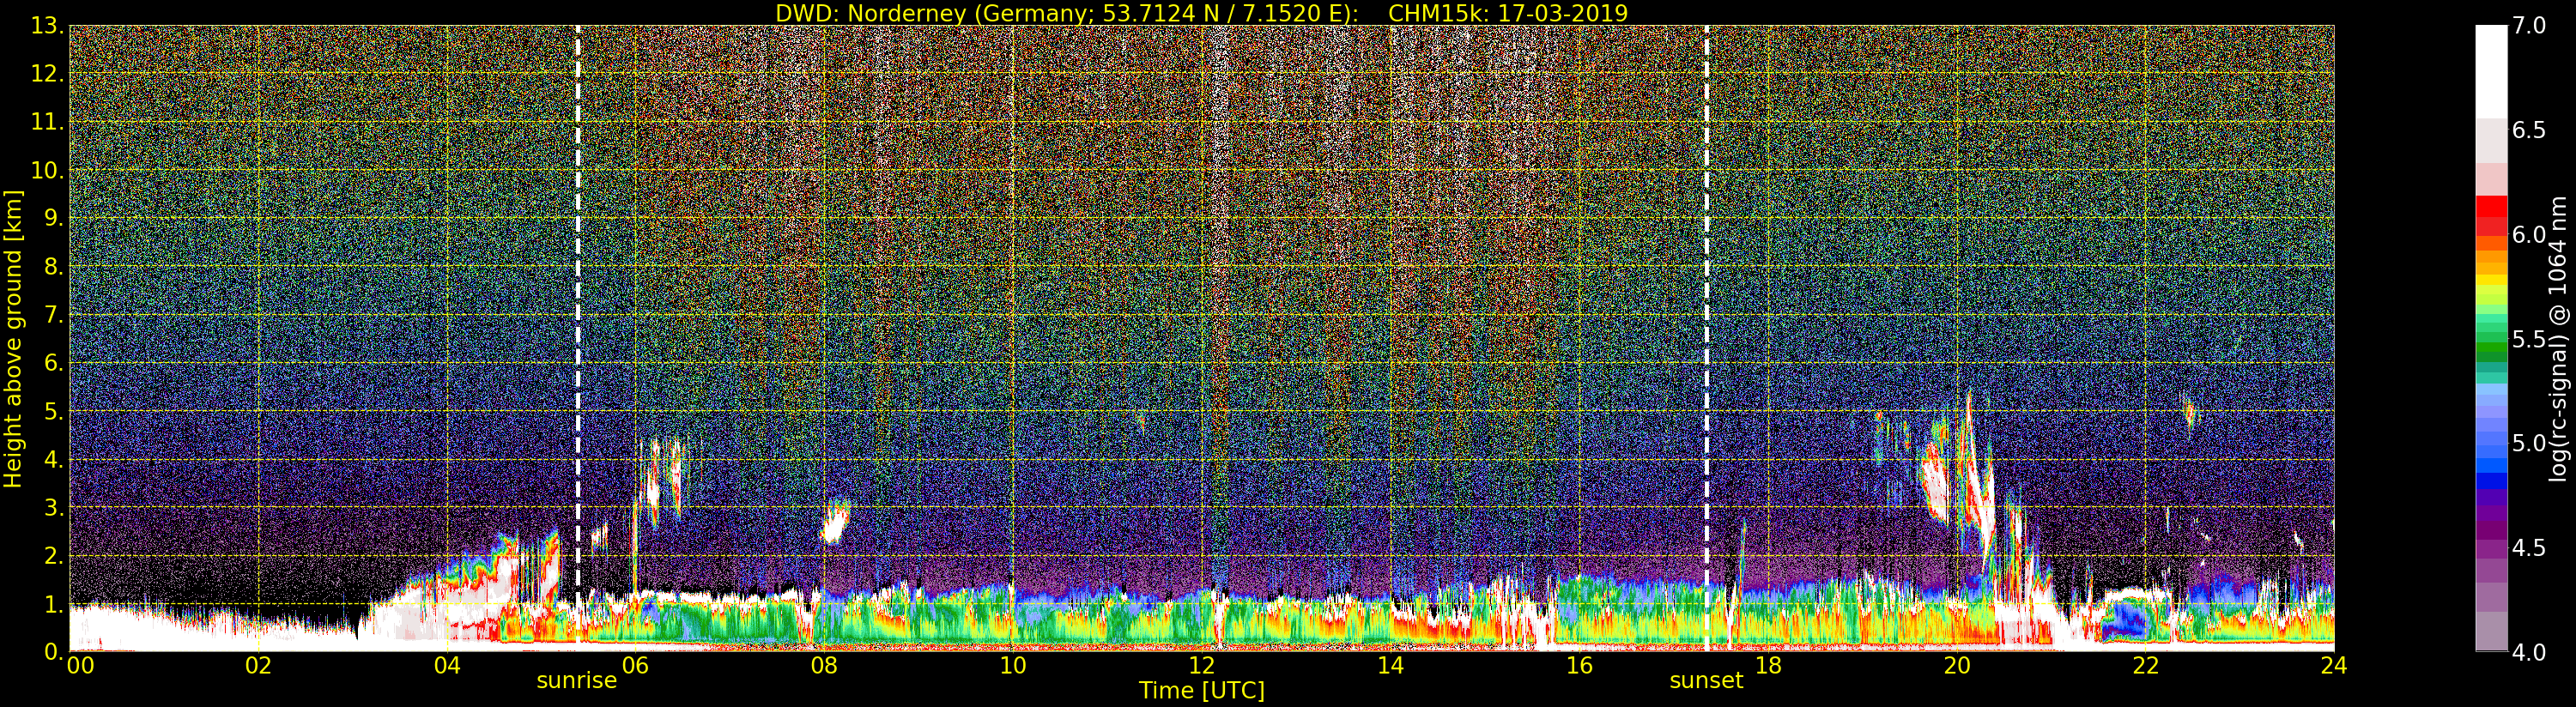Click the time axis tick '04'
Viewport: 2576px width, 707px height.
tap(447, 666)
